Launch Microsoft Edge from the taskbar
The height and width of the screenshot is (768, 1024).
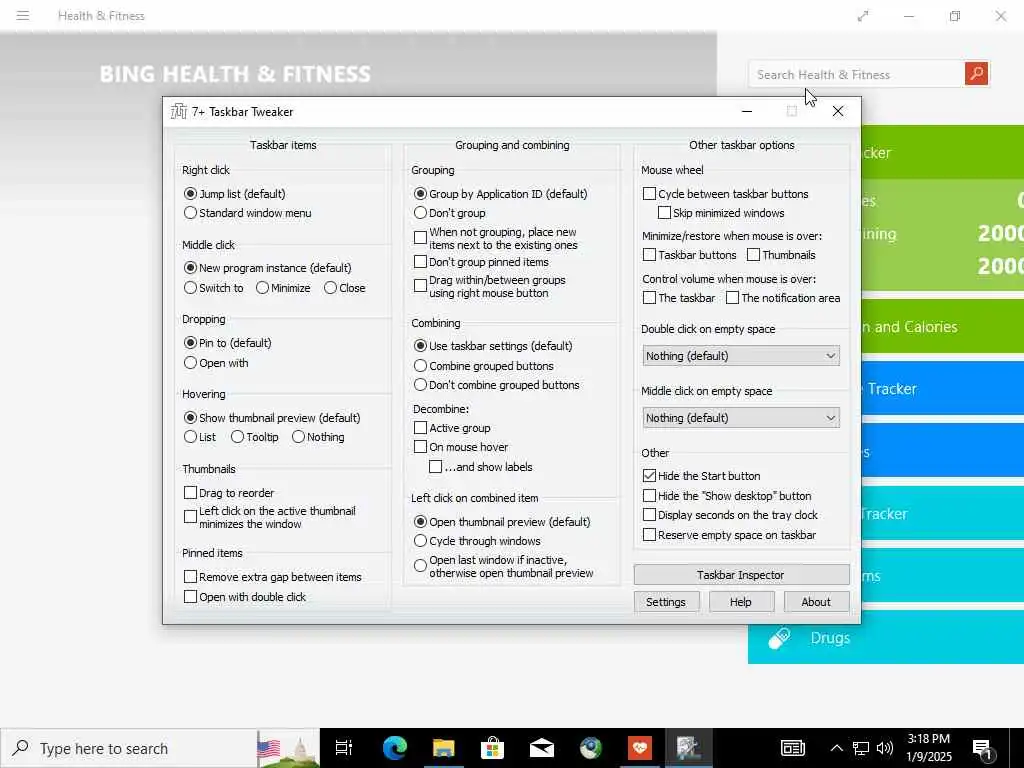394,748
